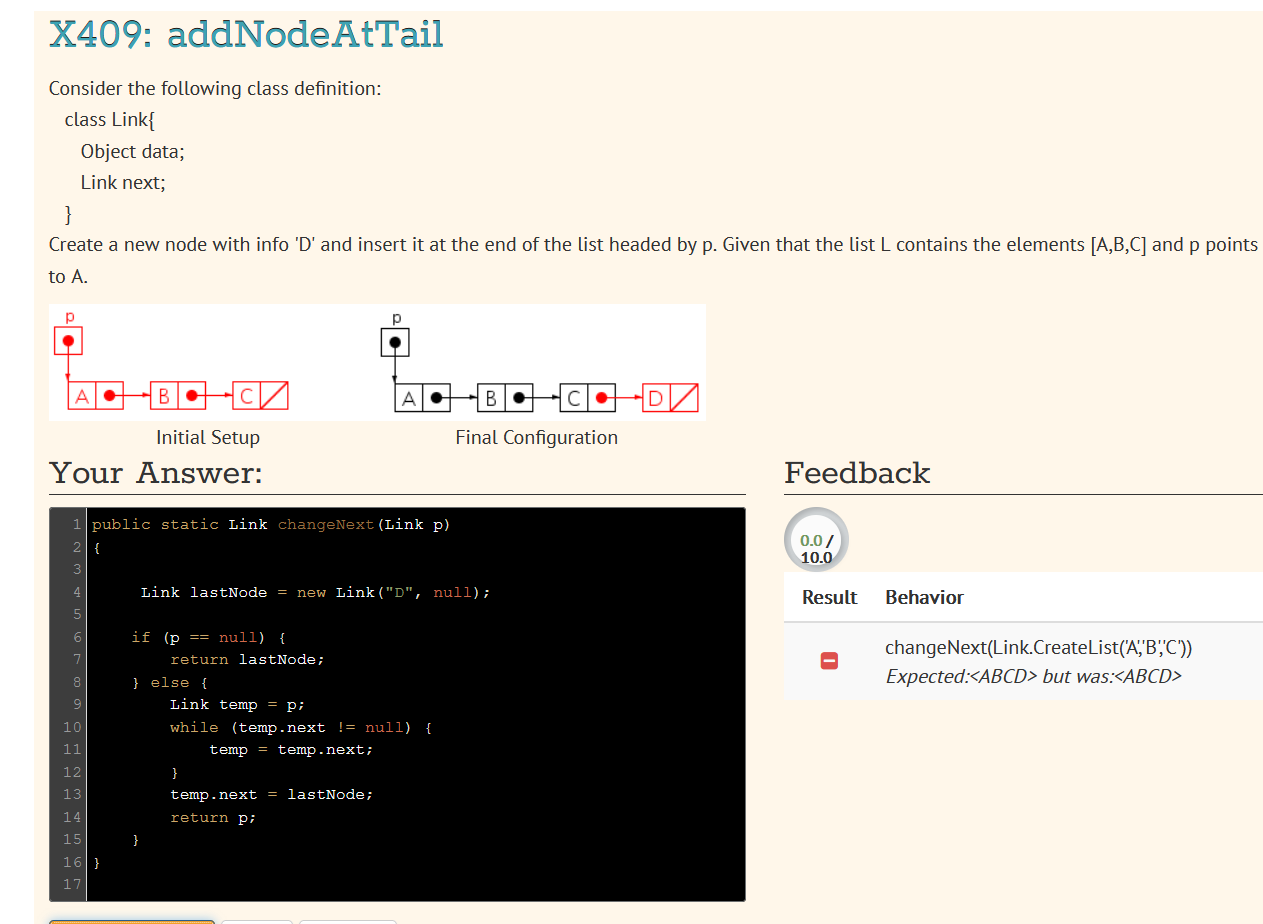
Task: Click the red failure icon in the Result column
Action: 828,660
